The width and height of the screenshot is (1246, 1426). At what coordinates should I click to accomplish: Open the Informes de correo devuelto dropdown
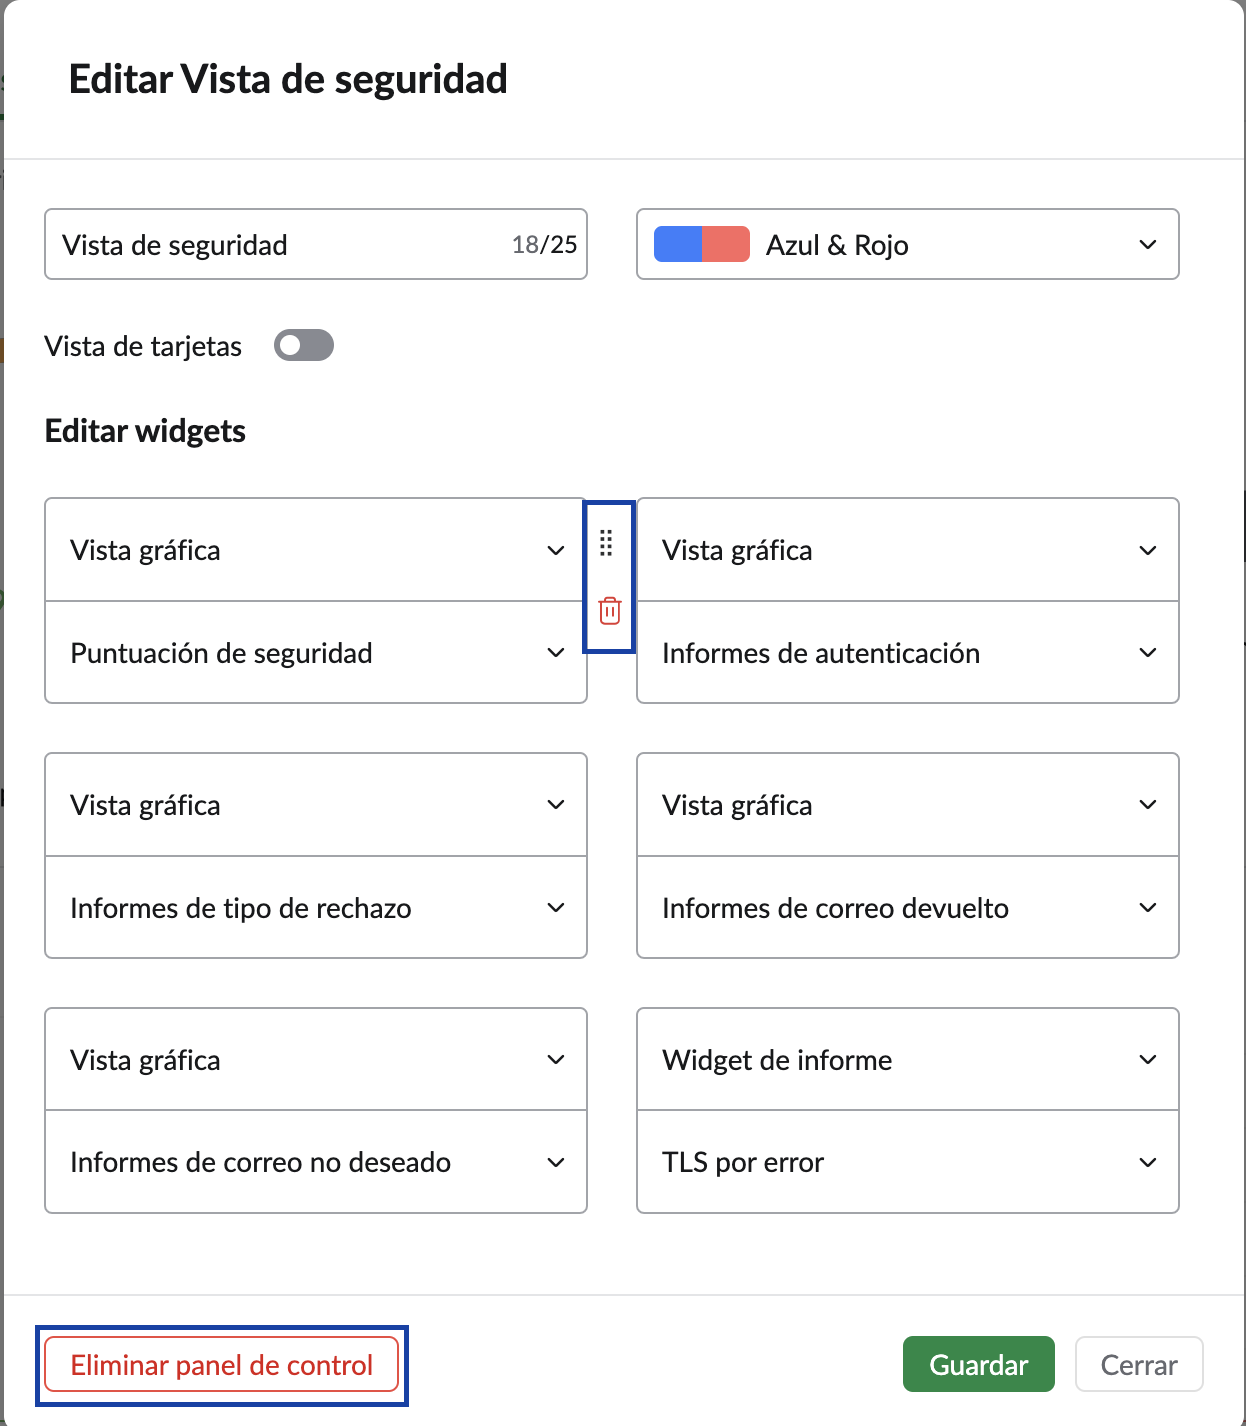[1149, 908]
